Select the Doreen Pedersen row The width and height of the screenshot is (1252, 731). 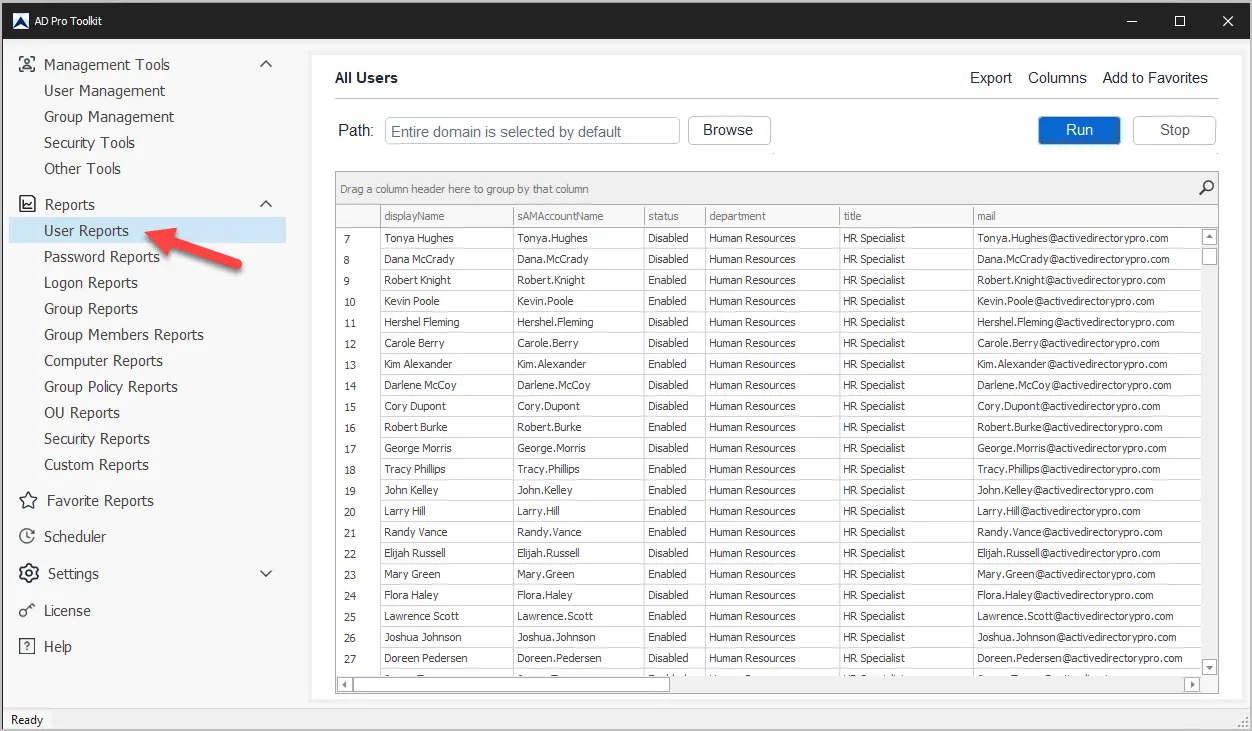(x=768, y=658)
